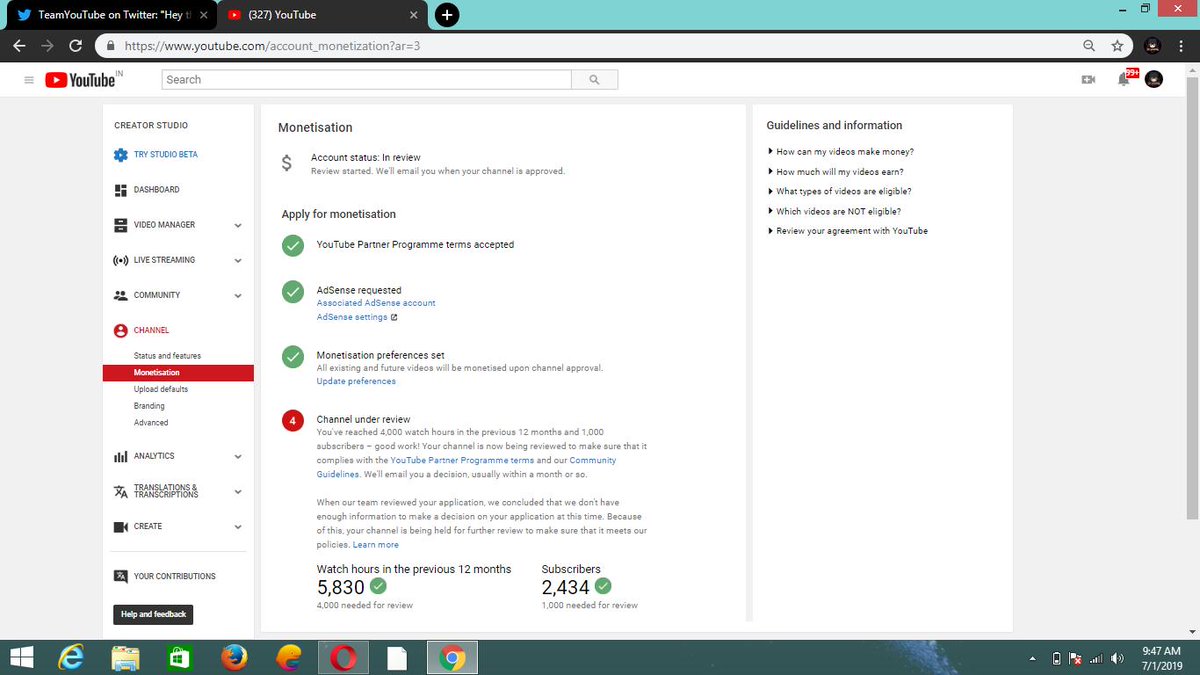Viewport: 1200px width, 675px height.
Task: Open Upload defaults under Channel
Action: coord(160,389)
